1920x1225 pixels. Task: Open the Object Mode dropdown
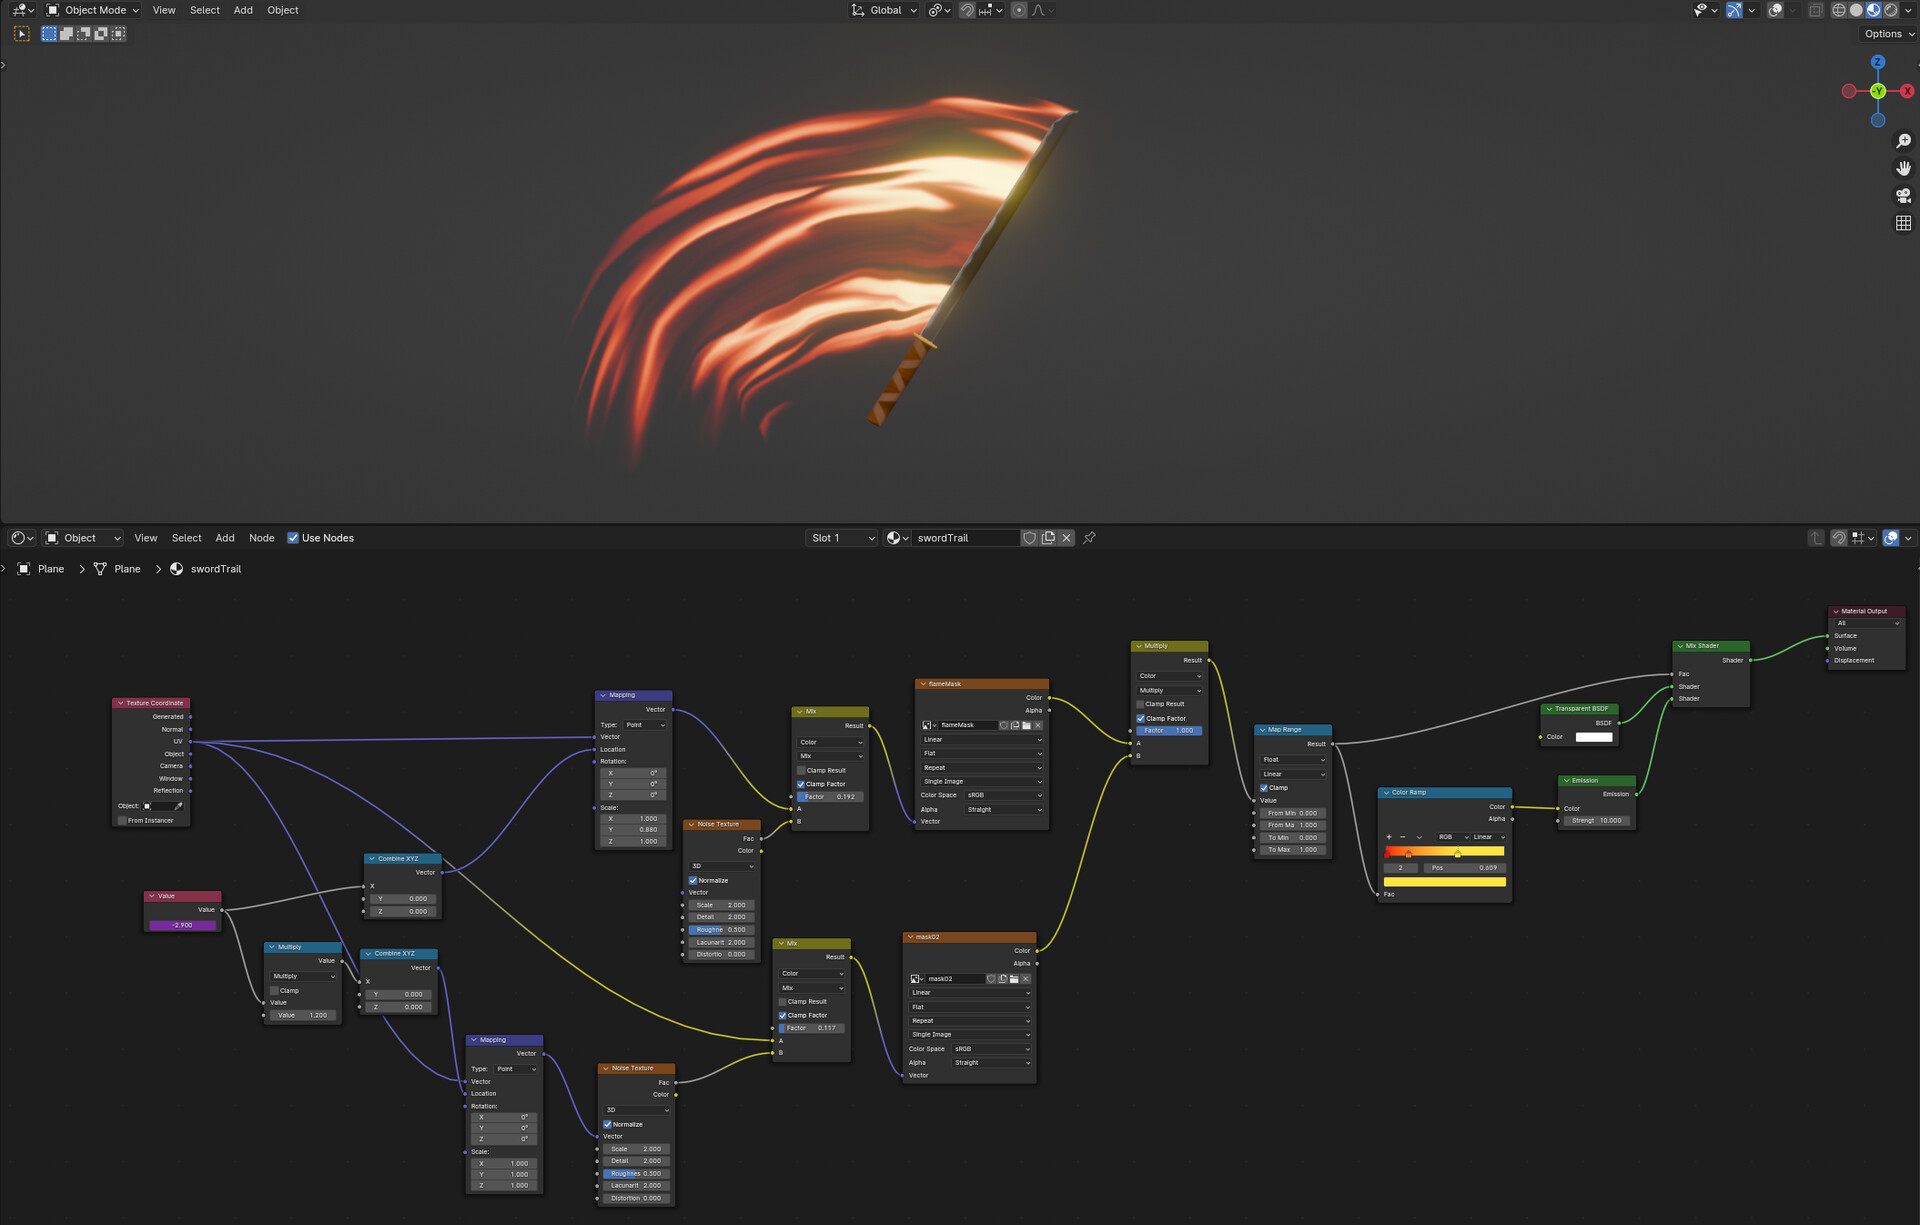tap(93, 10)
